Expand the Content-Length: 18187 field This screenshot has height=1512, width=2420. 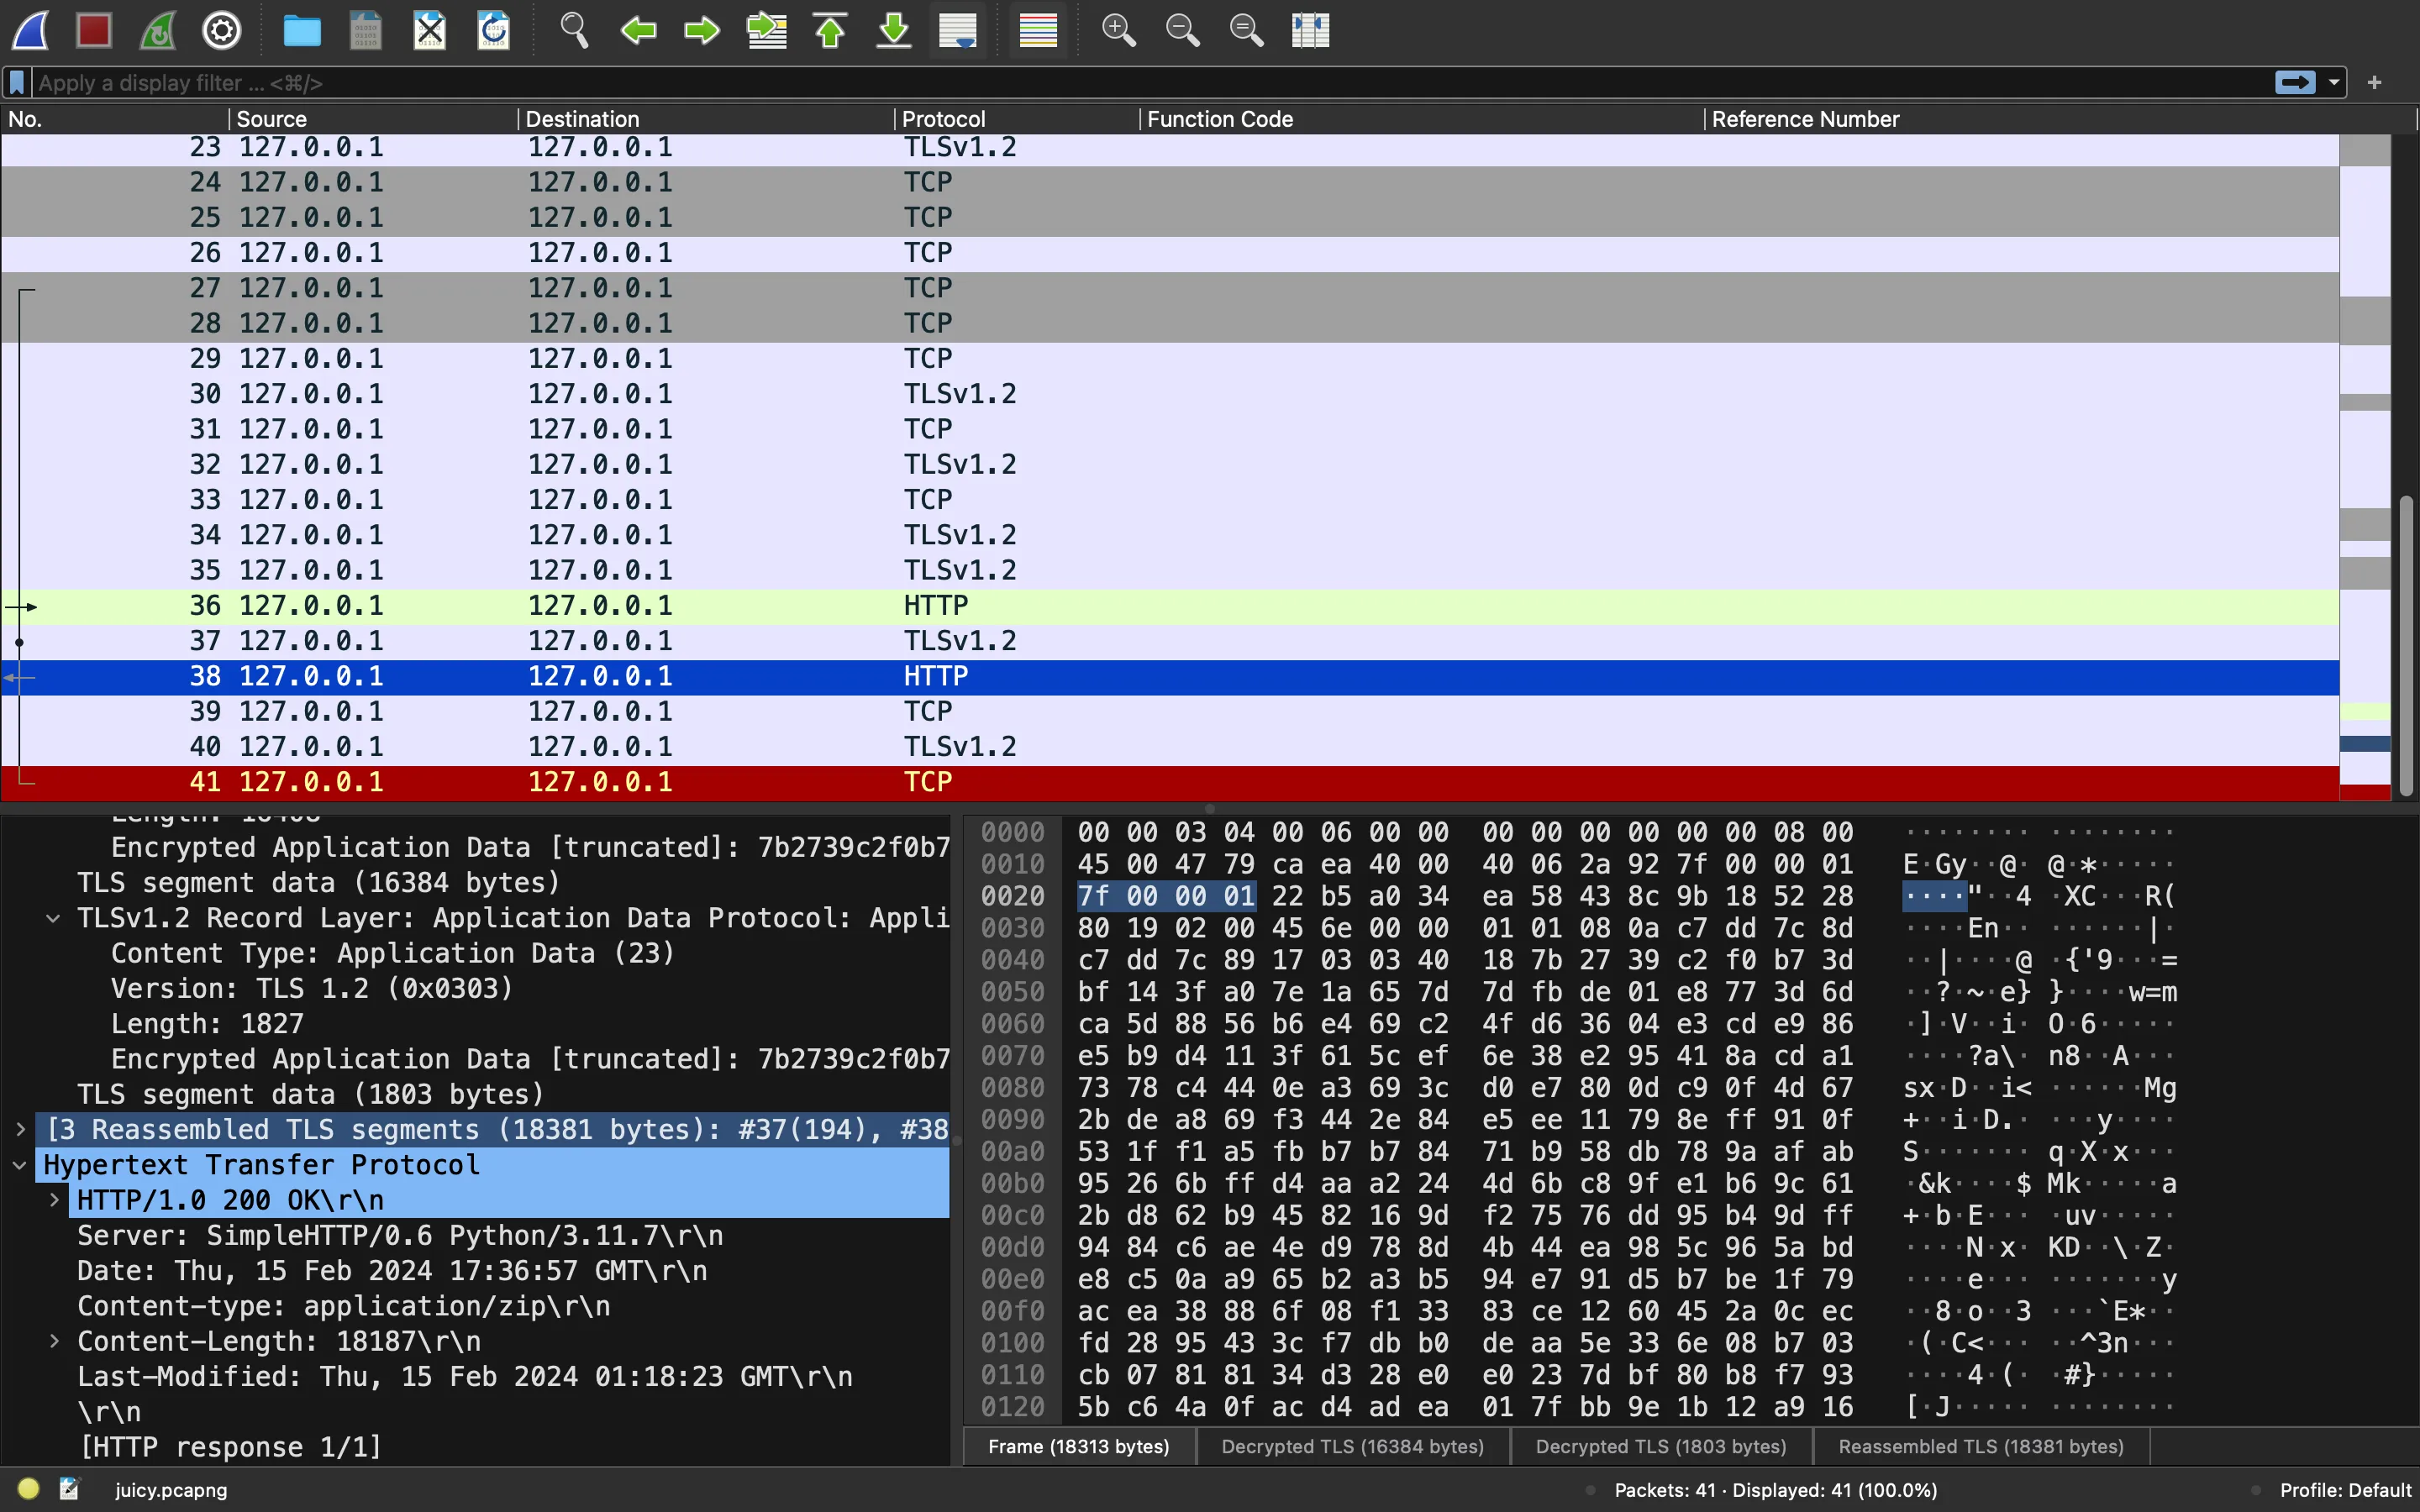click(x=55, y=1341)
